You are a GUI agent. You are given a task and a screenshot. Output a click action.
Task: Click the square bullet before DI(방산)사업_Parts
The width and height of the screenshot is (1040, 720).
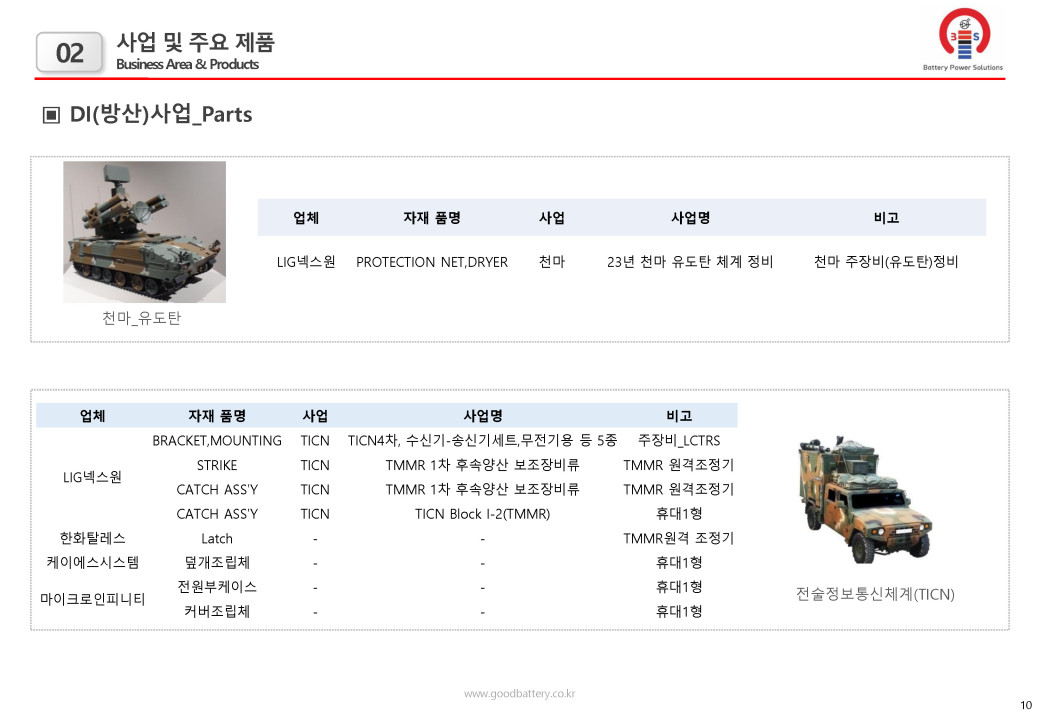coord(51,115)
